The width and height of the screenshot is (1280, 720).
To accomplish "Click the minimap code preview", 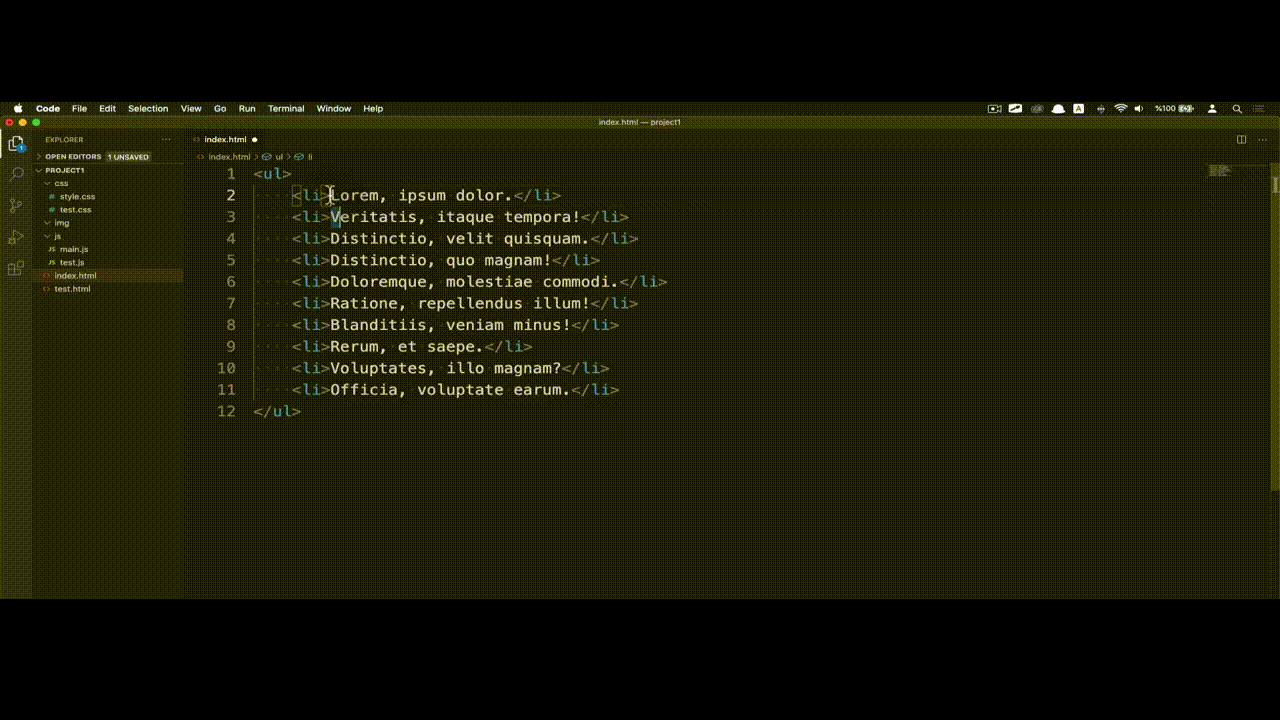I will coord(1219,171).
